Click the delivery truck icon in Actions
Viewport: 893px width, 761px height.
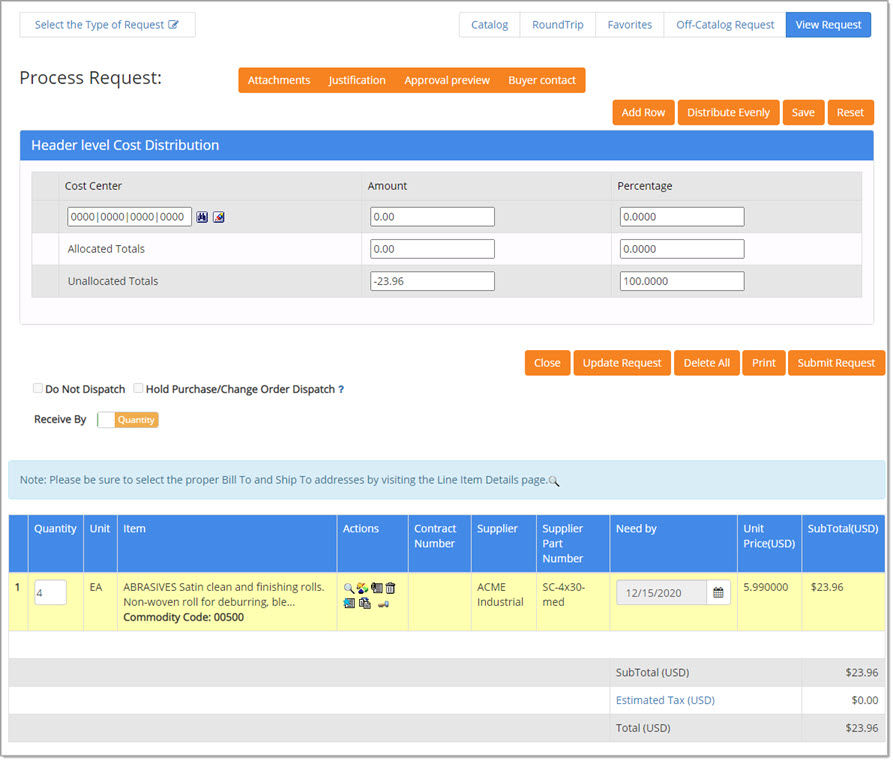[x=384, y=604]
